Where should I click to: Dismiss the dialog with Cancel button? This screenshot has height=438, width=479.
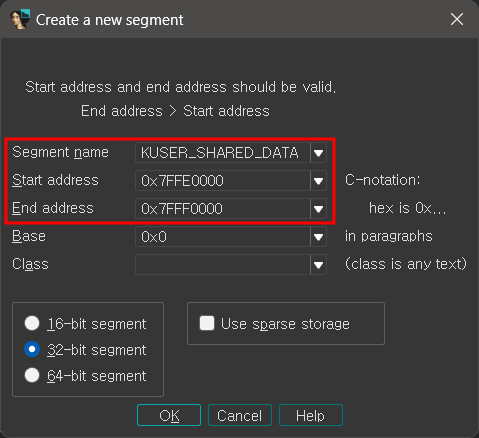click(240, 415)
